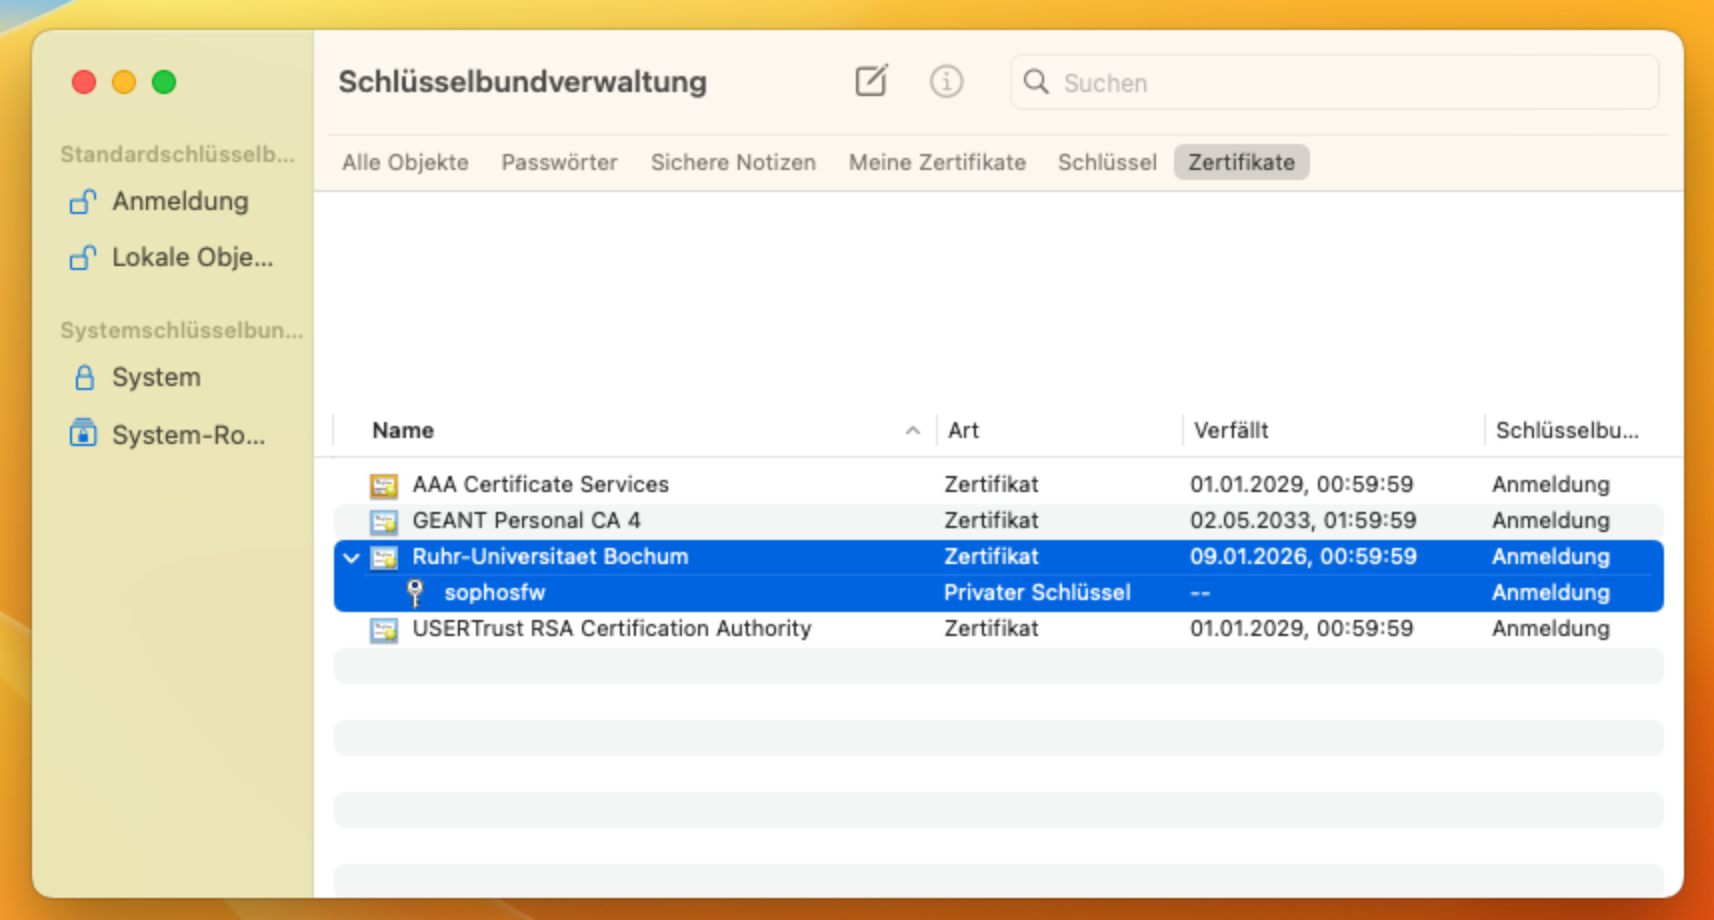
Task: Choose the System keychain in sidebar
Action: (x=156, y=377)
